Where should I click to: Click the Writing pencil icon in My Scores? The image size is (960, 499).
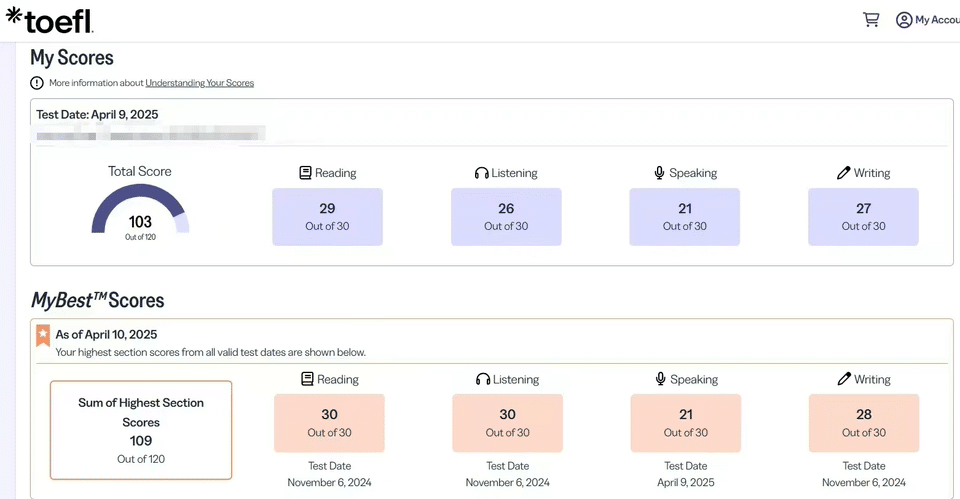pyautogui.click(x=843, y=173)
